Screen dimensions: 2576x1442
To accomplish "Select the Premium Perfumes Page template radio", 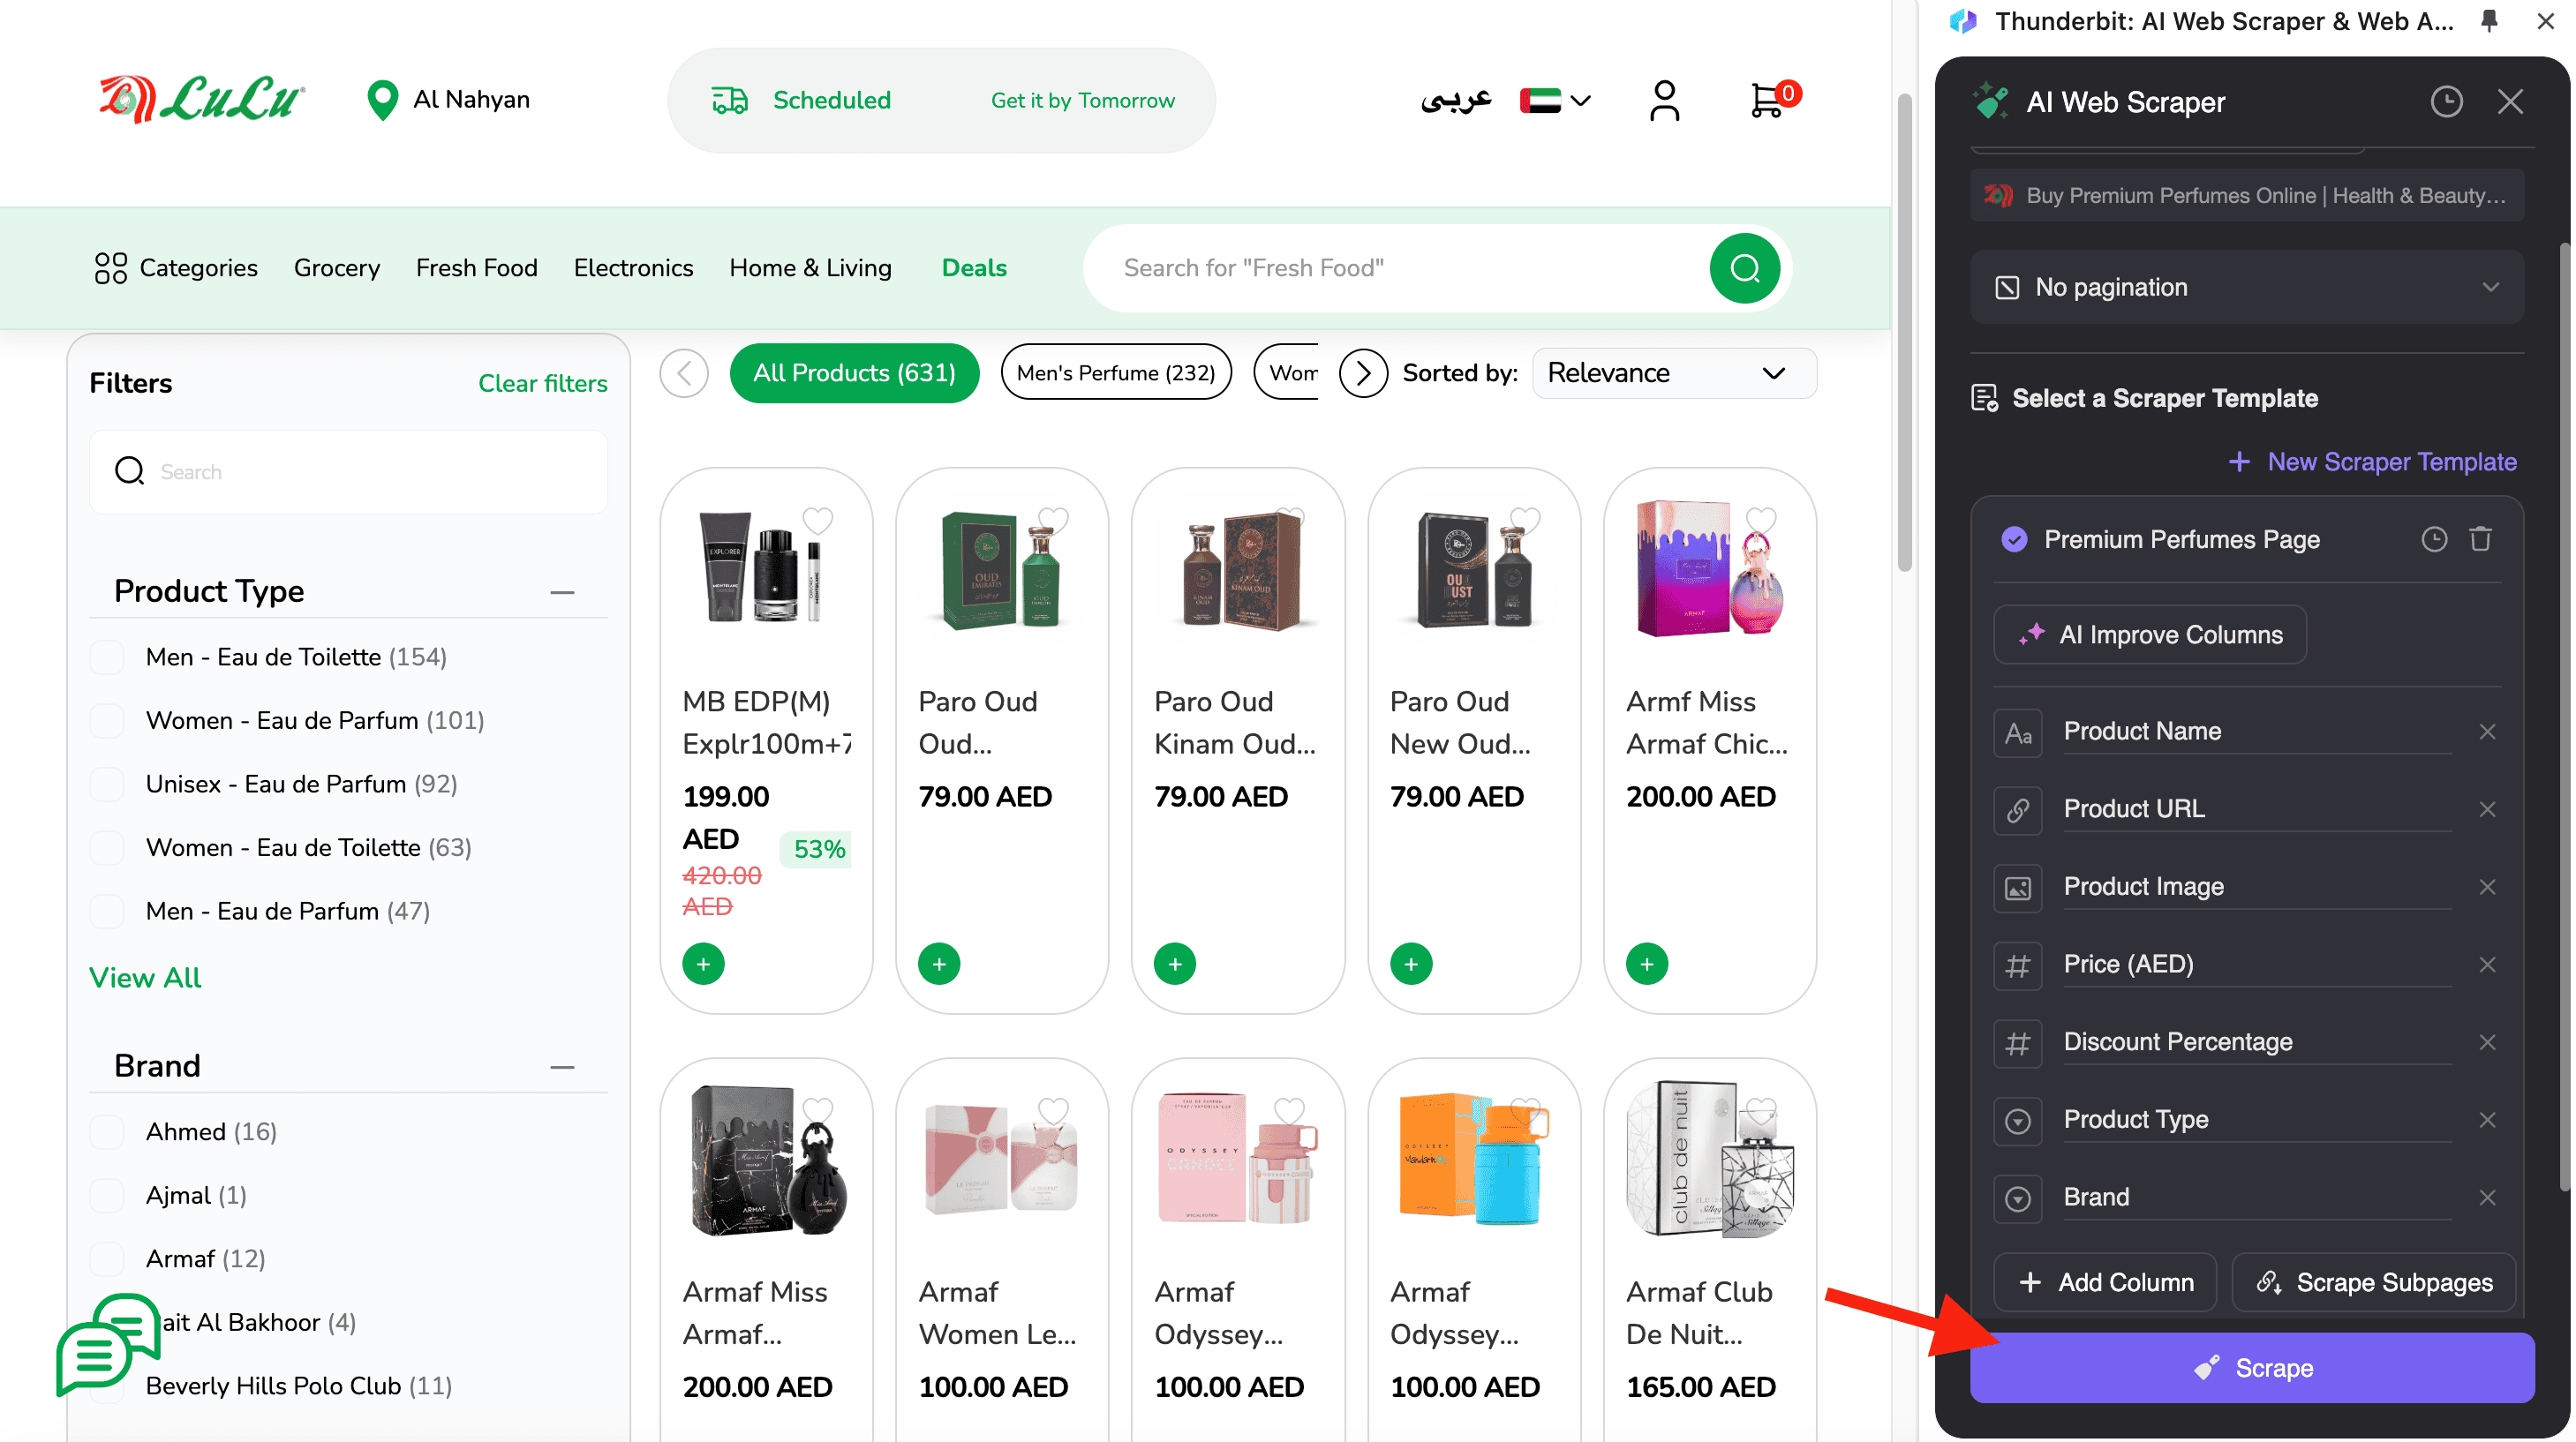I will [2014, 539].
